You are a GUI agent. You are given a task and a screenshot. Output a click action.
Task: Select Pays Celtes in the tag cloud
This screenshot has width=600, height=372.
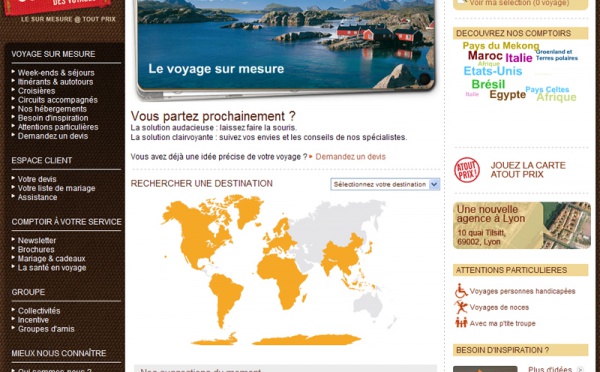coord(547,89)
